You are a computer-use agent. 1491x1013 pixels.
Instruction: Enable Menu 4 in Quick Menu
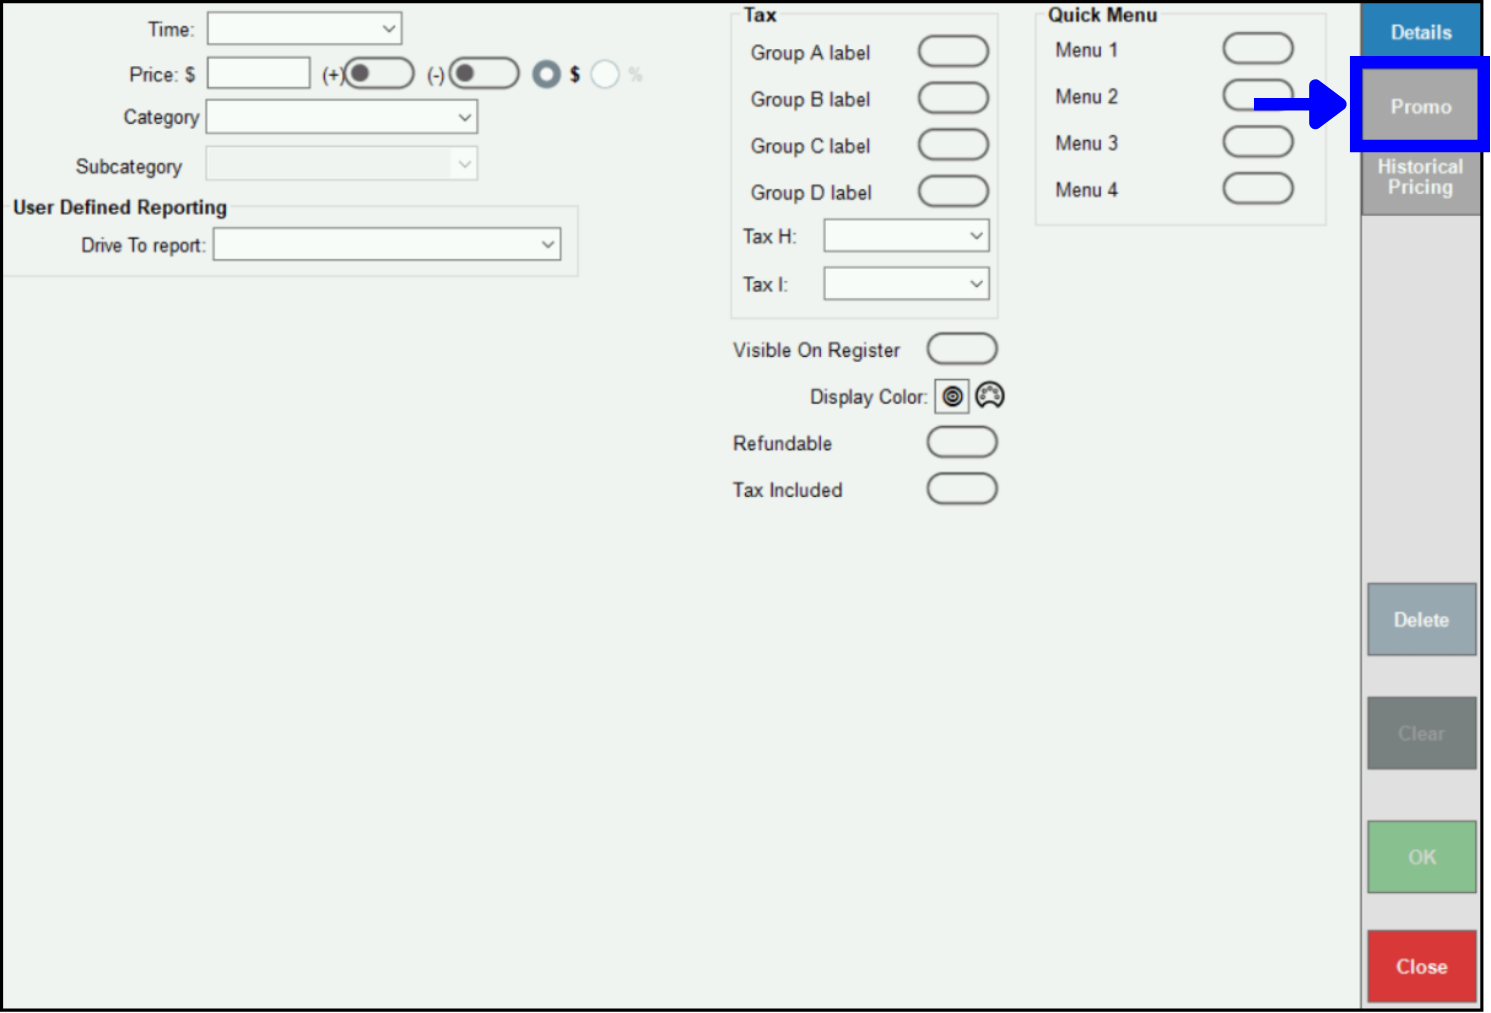coord(1258,188)
